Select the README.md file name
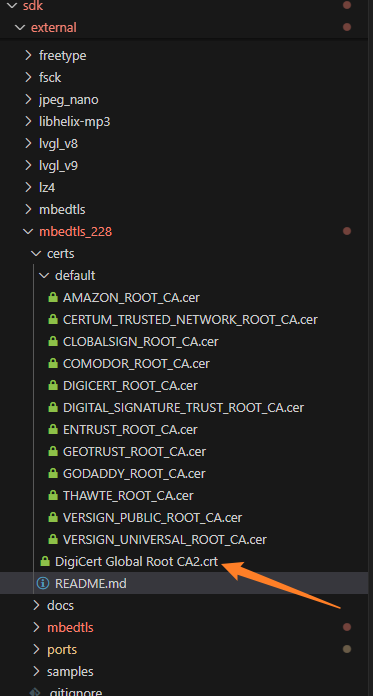 (91, 583)
